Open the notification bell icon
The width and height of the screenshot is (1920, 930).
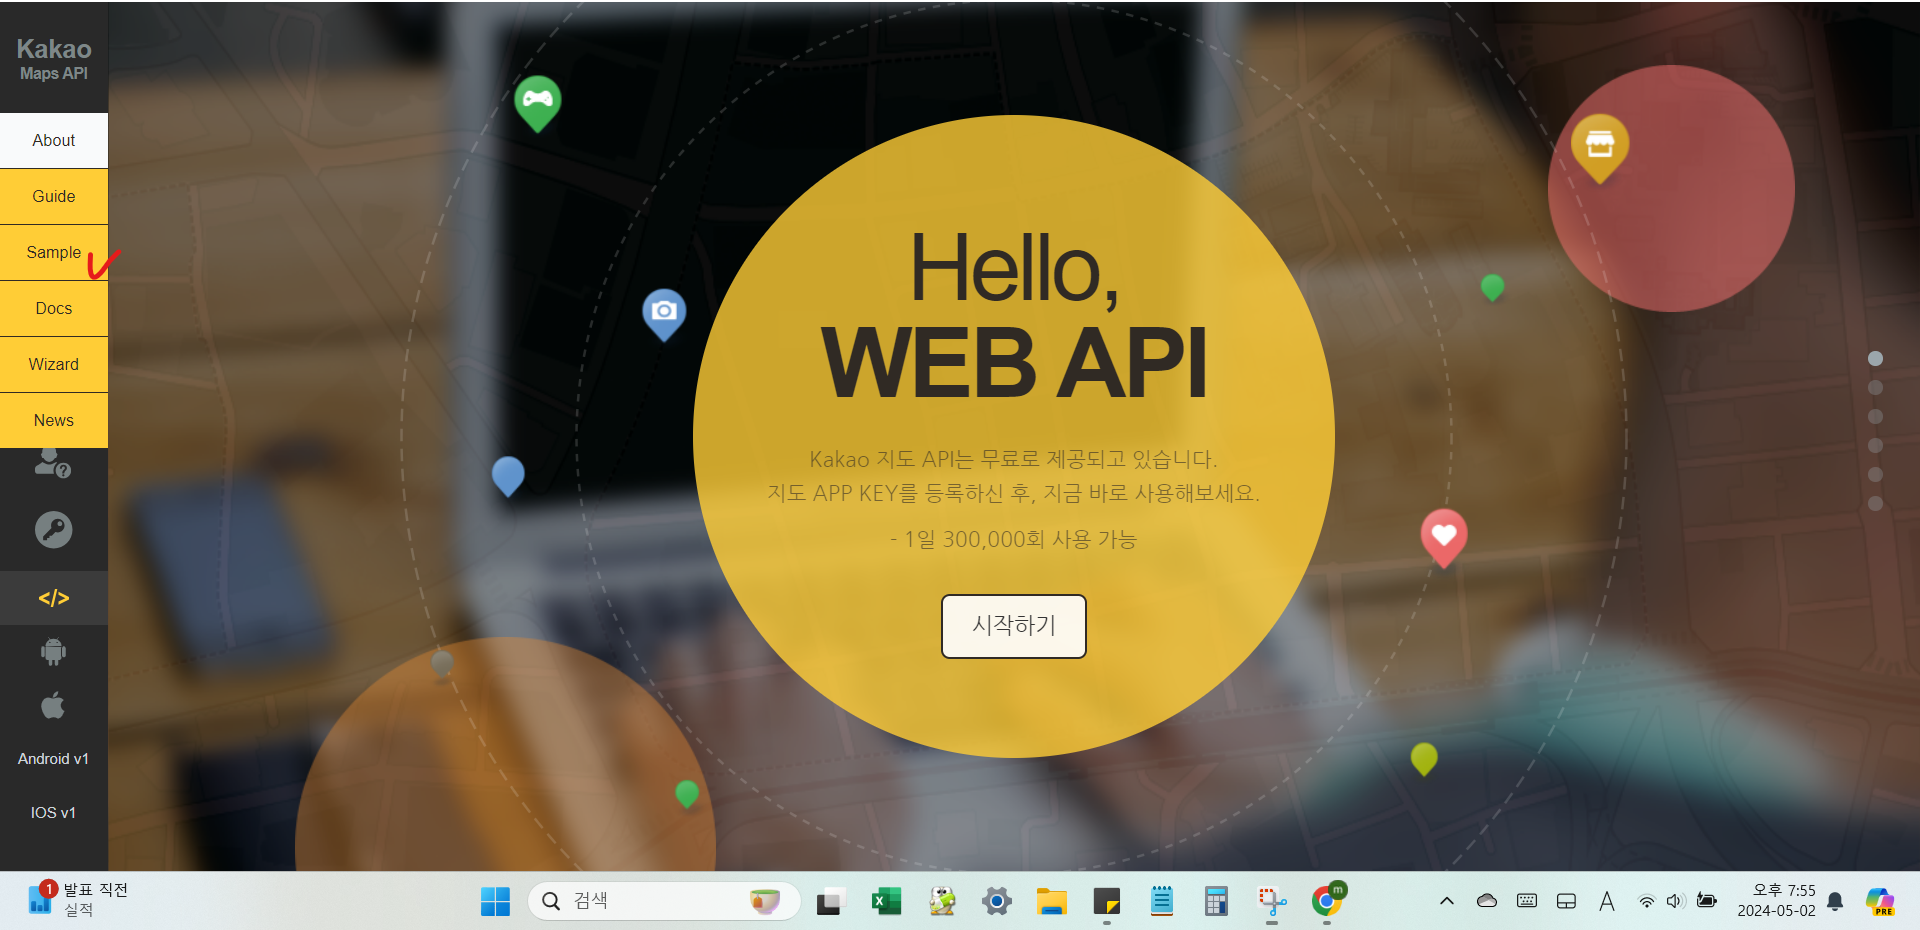pos(1835,901)
